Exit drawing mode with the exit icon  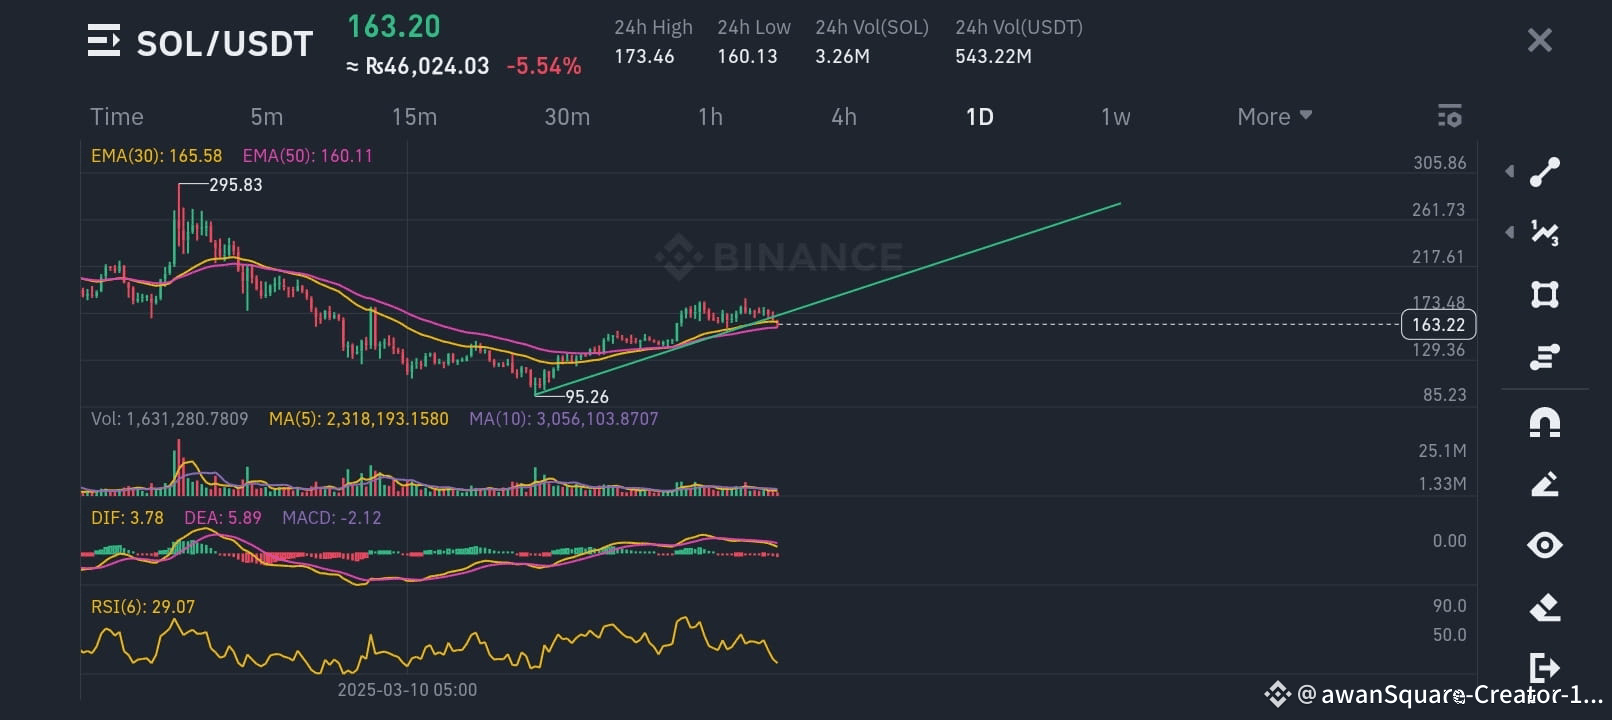(1545, 666)
